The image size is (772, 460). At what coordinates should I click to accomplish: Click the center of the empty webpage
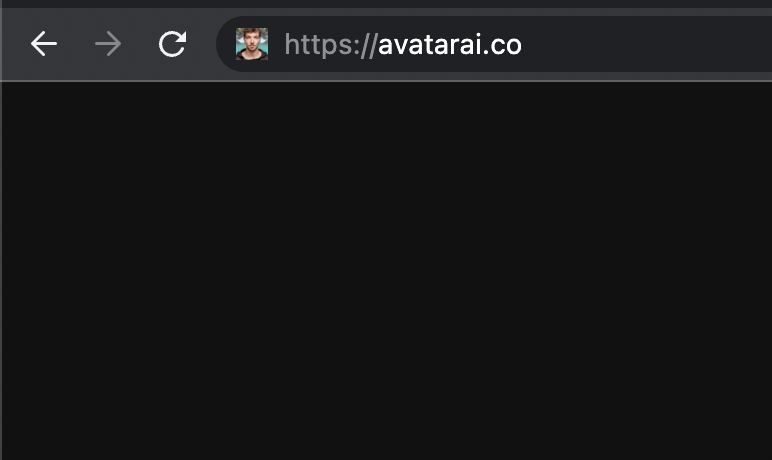click(386, 271)
